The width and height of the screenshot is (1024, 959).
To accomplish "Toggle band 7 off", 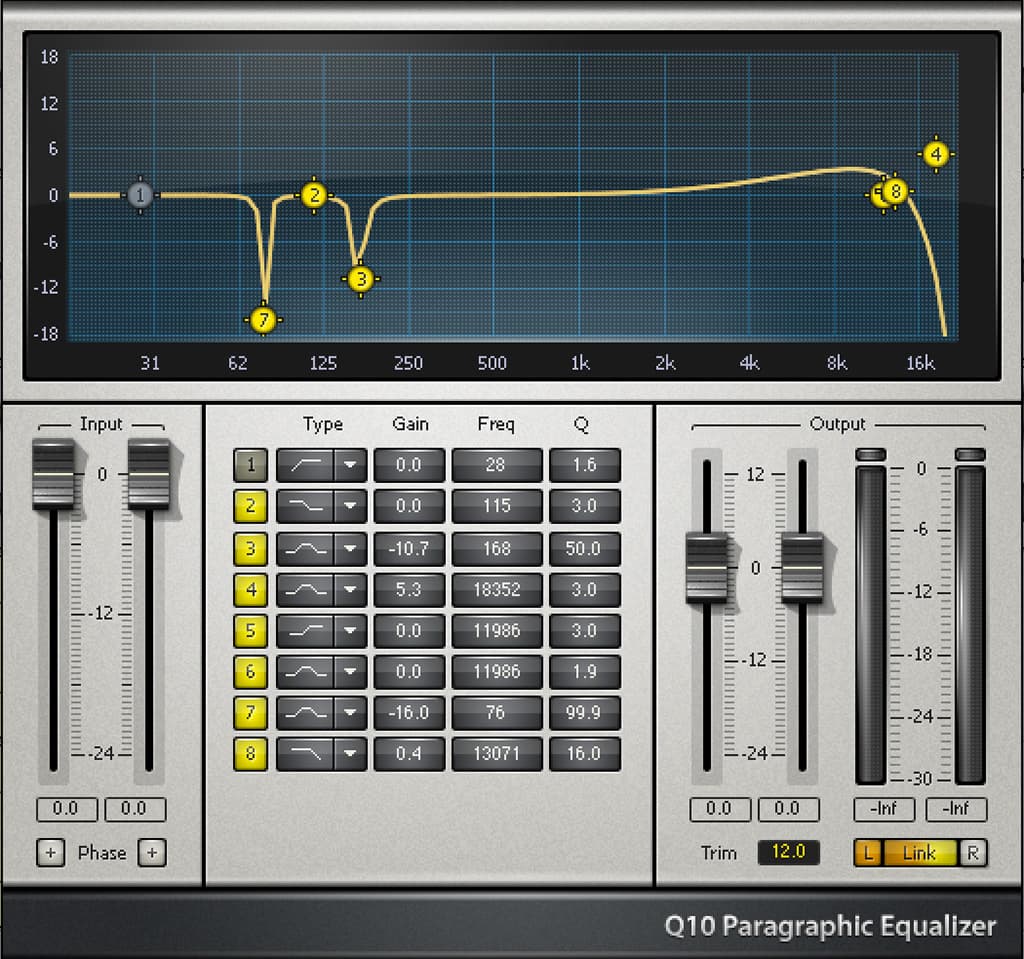I will click(250, 712).
